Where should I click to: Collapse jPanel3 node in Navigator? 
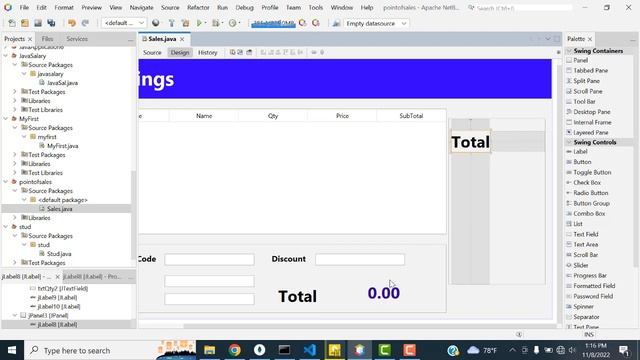[x=15, y=316]
